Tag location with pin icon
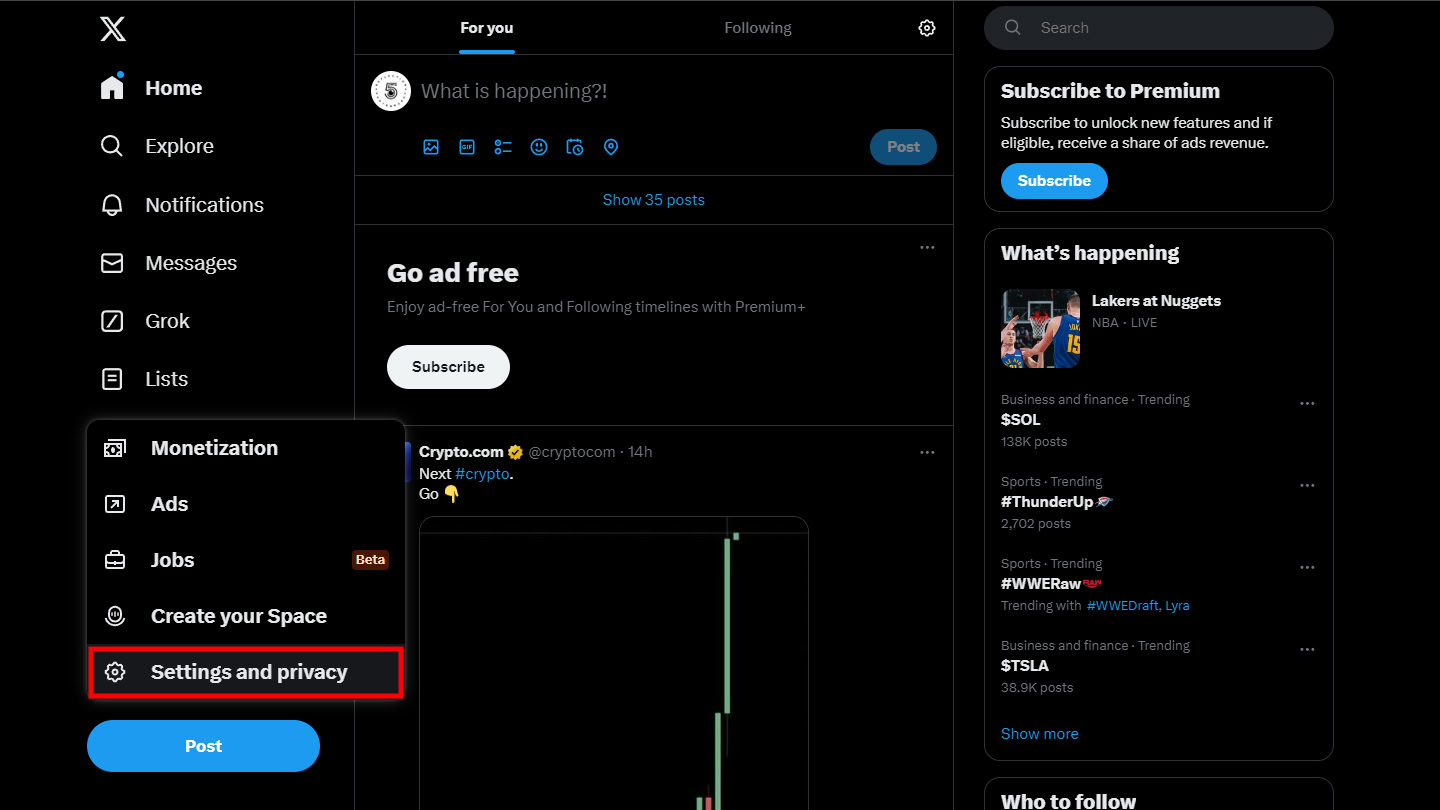 pos(611,147)
